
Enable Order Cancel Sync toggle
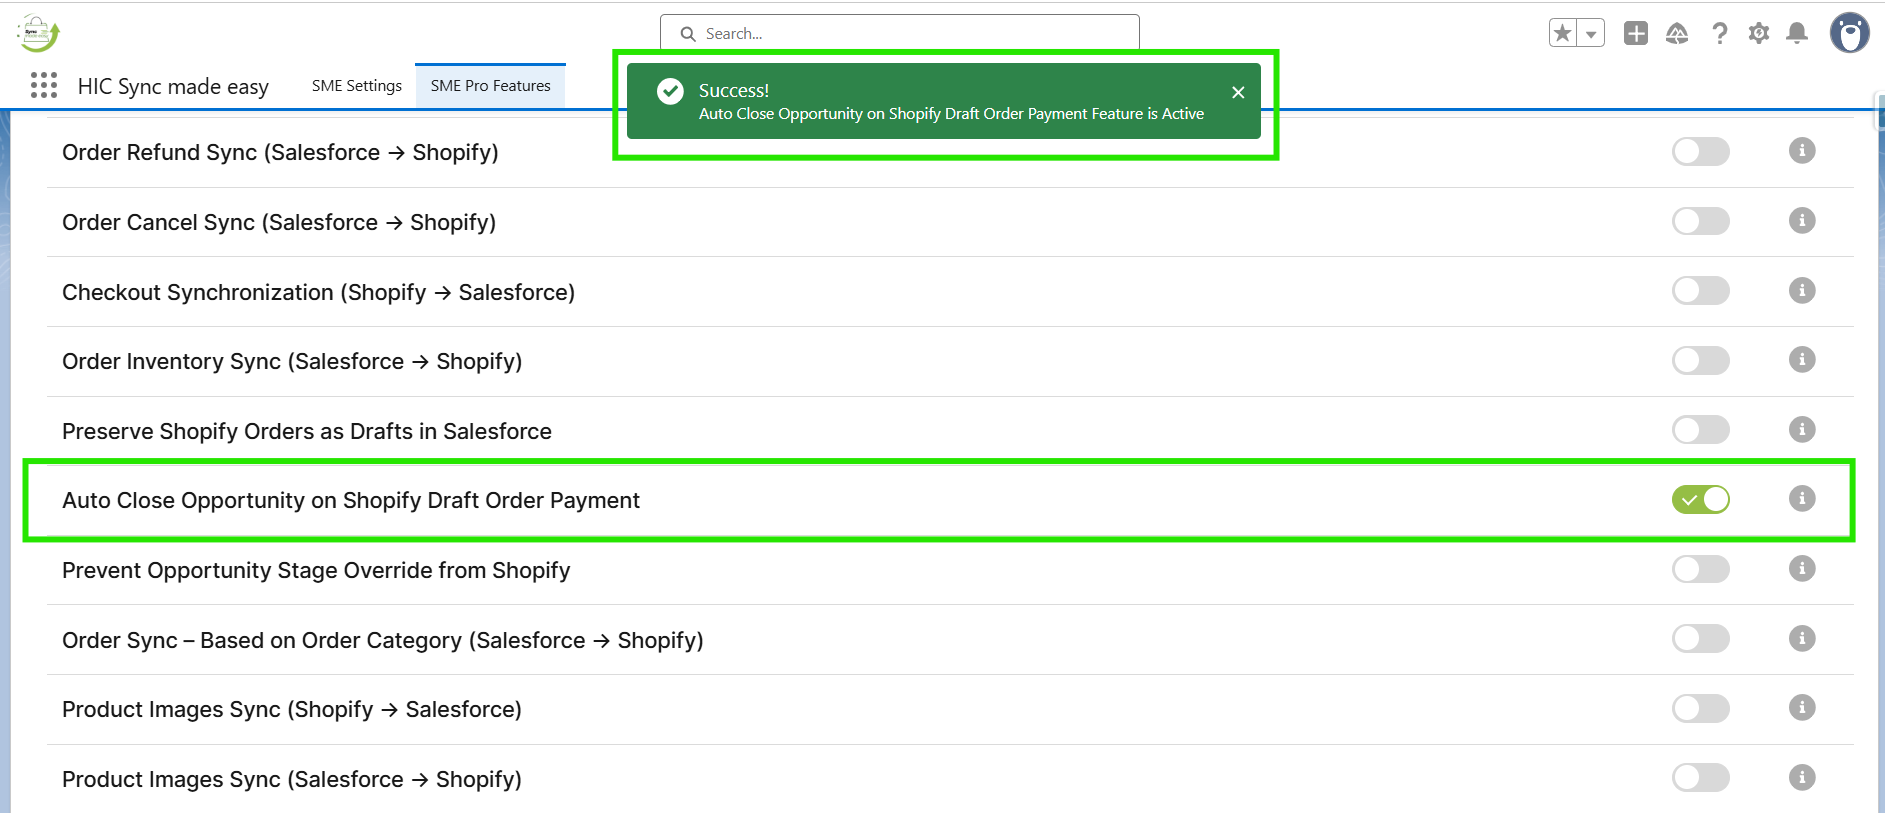[1700, 221]
